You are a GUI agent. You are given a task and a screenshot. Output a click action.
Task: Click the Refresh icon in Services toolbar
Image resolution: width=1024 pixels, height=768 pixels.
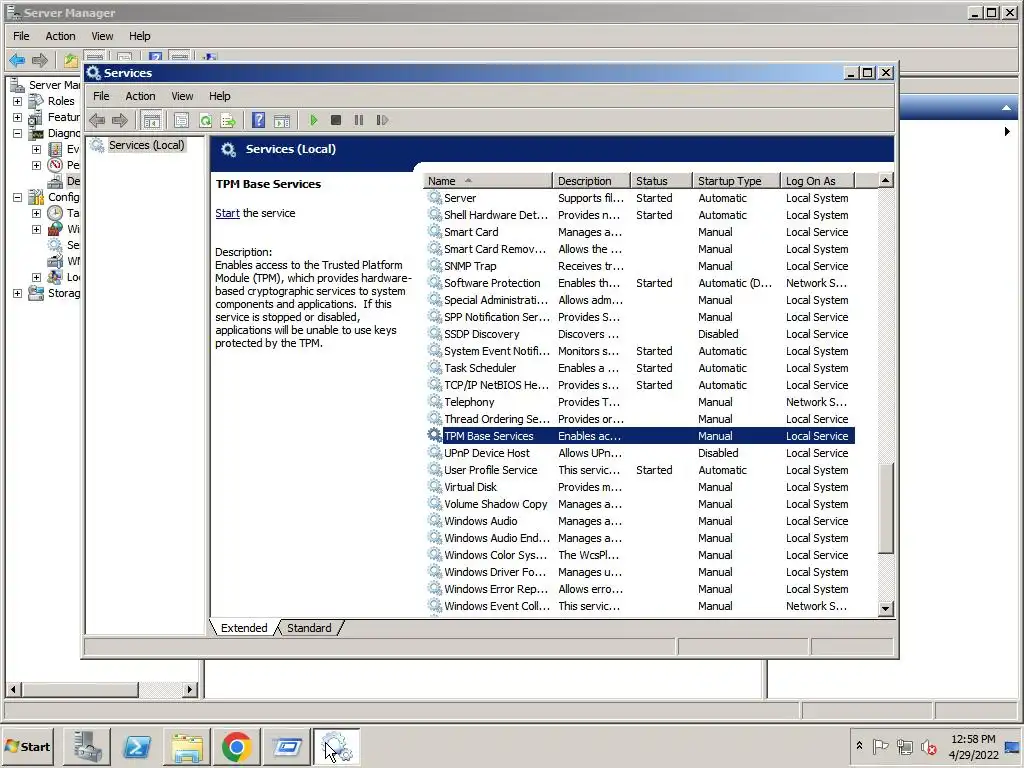click(x=205, y=120)
